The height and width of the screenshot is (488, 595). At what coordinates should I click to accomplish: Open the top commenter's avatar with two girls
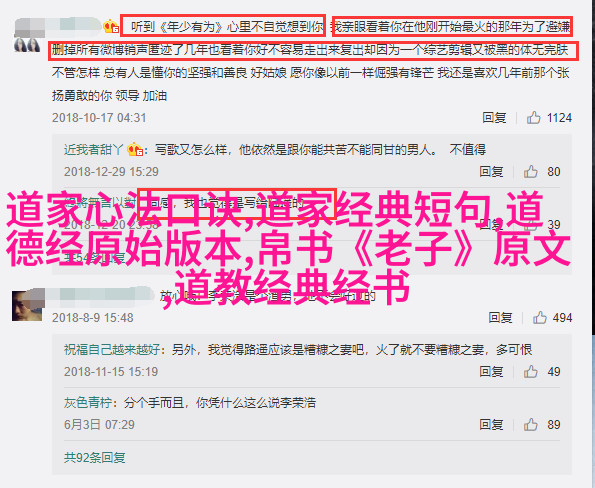coord(27,45)
